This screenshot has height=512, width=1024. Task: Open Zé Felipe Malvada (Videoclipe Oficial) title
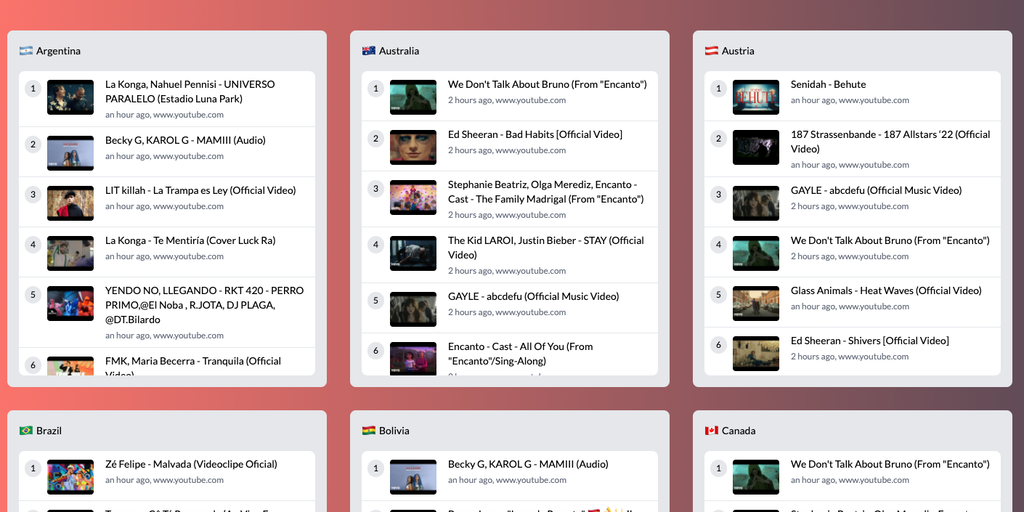click(191, 464)
